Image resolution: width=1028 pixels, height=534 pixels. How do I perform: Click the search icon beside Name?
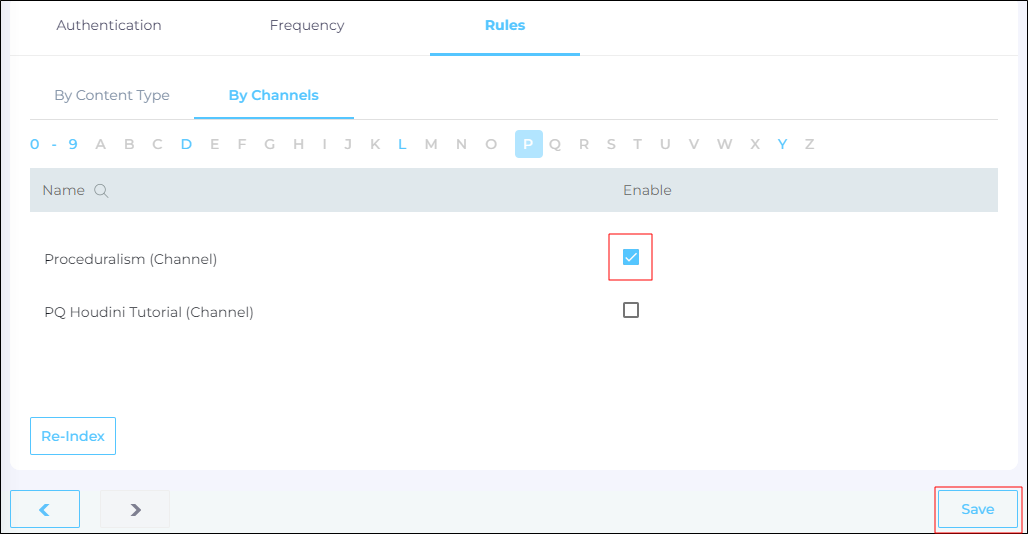click(x=101, y=190)
